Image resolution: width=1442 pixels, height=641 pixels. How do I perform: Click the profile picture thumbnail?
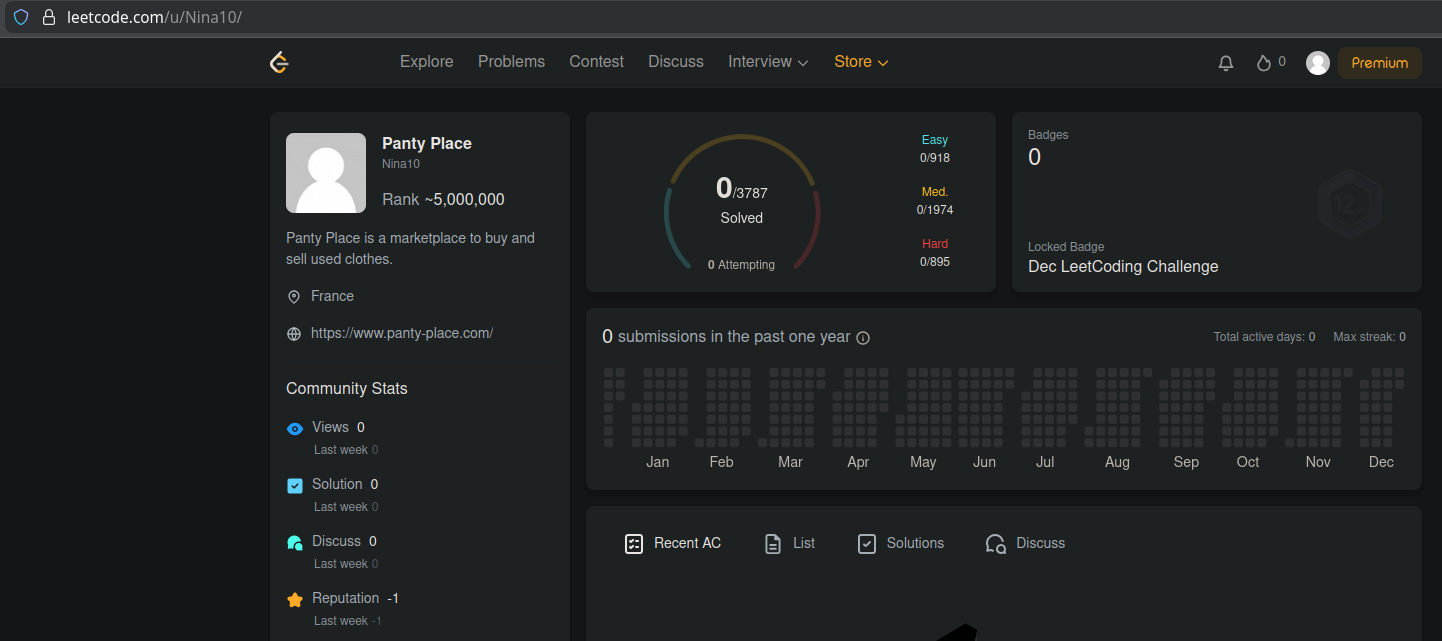click(x=326, y=173)
